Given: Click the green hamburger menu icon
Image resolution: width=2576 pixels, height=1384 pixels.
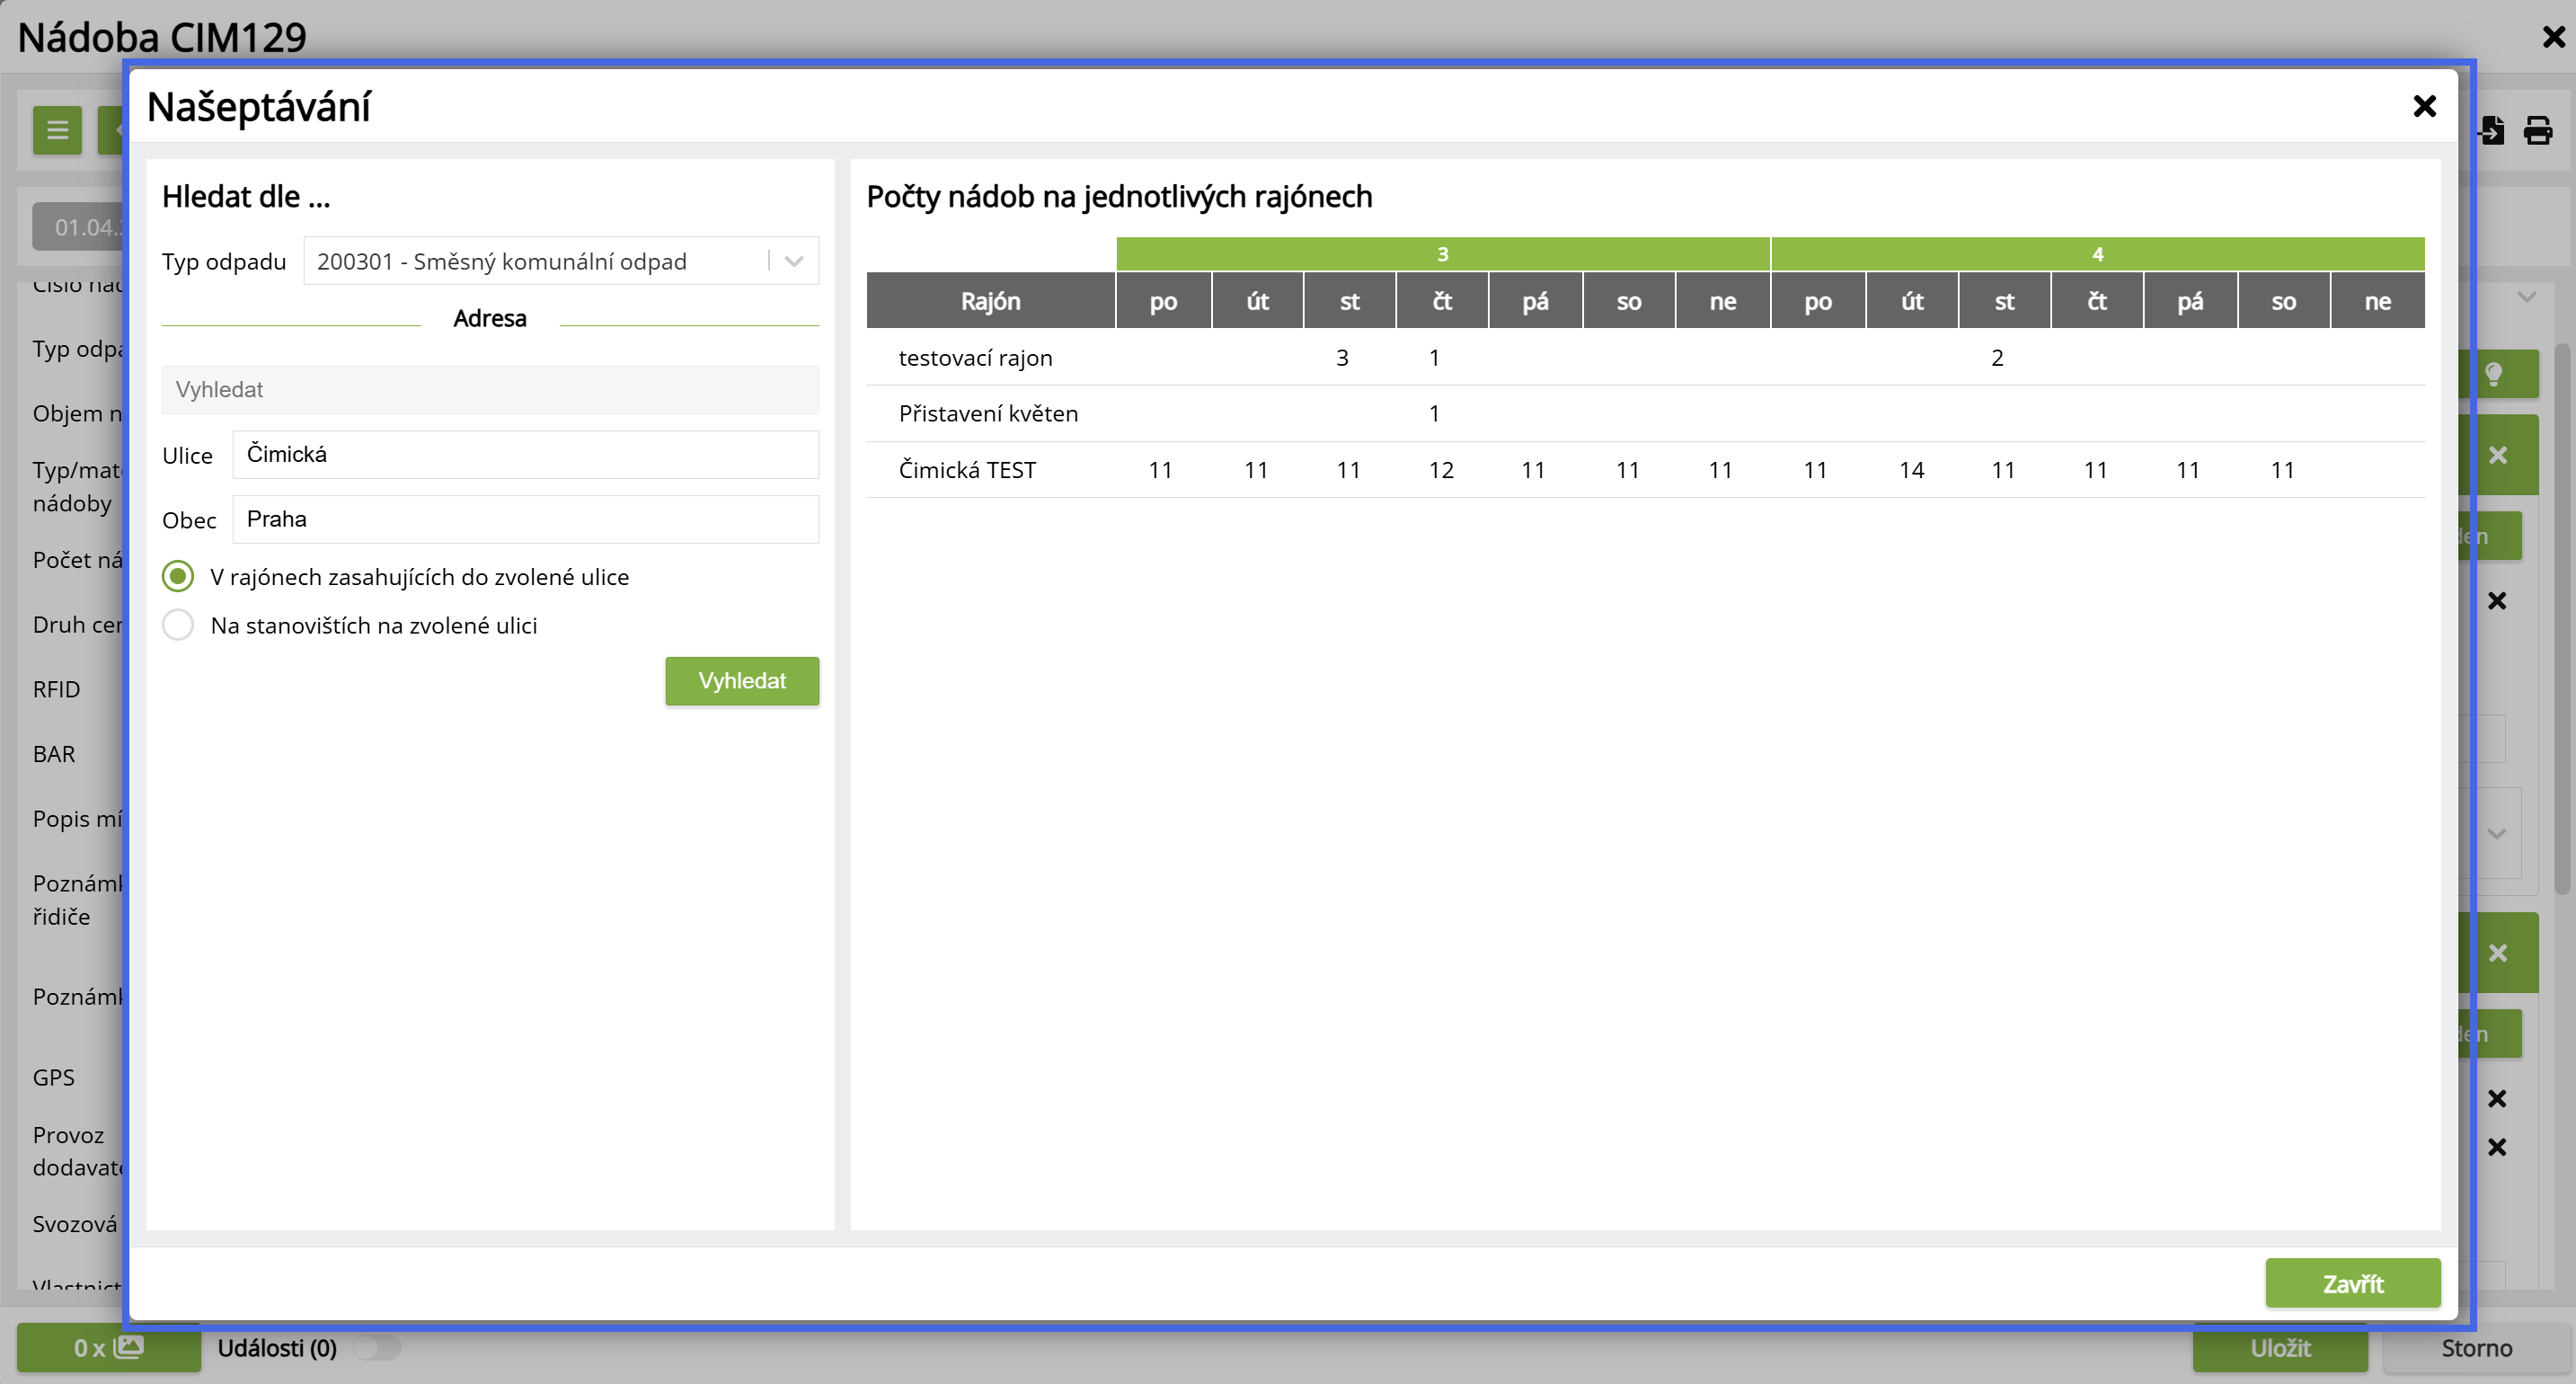Looking at the screenshot, I should point(57,130).
